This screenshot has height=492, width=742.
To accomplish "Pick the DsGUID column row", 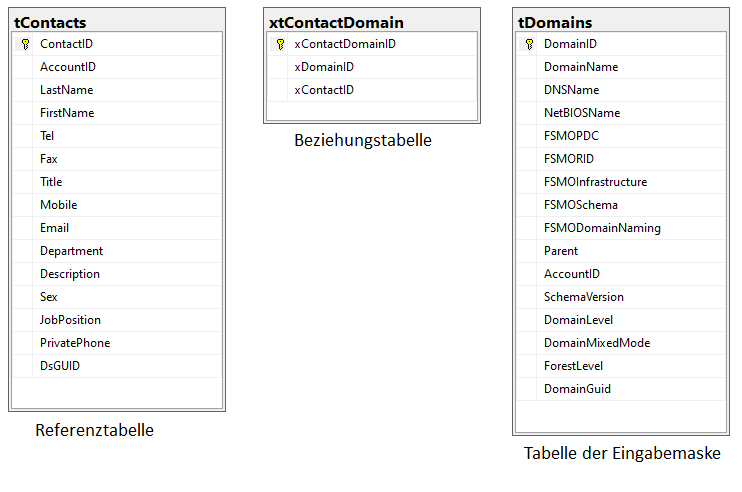I will [x=117, y=366].
